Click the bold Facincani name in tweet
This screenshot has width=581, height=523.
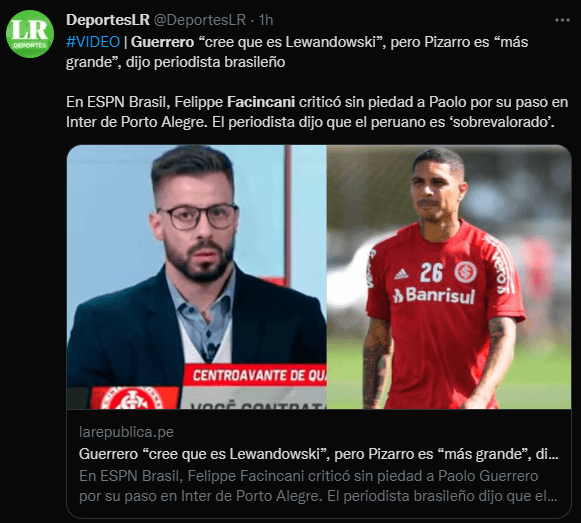(x=261, y=102)
